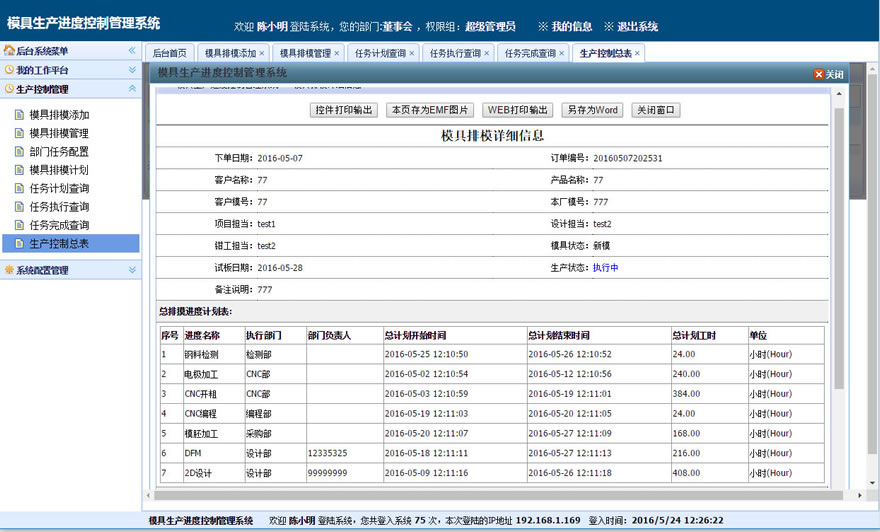Click the 电极加工 progress name cell

(x=214, y=374)
